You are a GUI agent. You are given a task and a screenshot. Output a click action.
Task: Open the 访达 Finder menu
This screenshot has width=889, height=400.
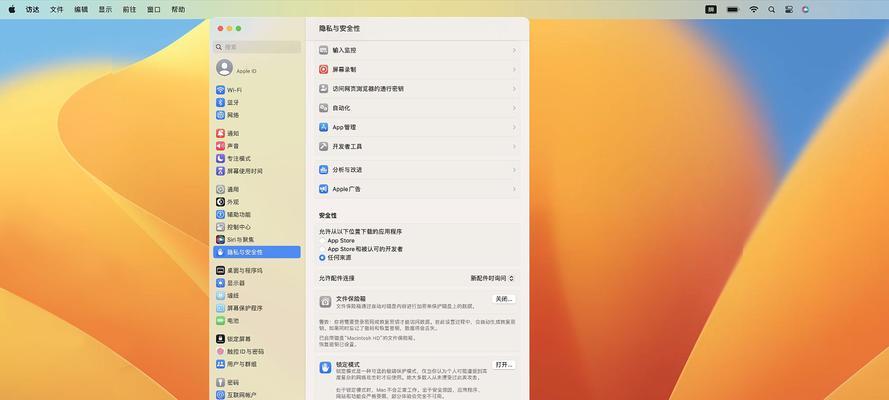coord(32,10)
